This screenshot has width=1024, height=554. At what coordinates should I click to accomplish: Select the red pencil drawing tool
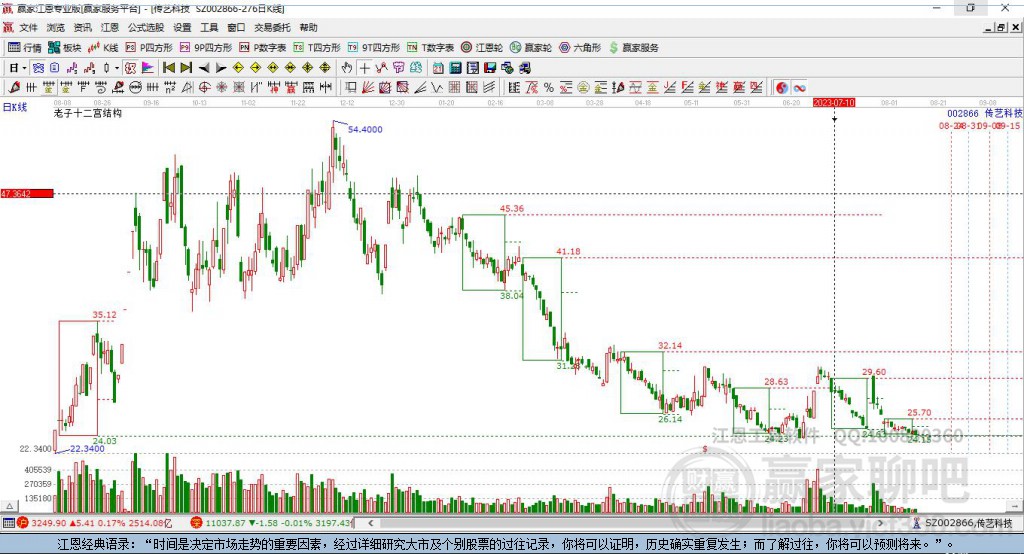pos(14,88)
